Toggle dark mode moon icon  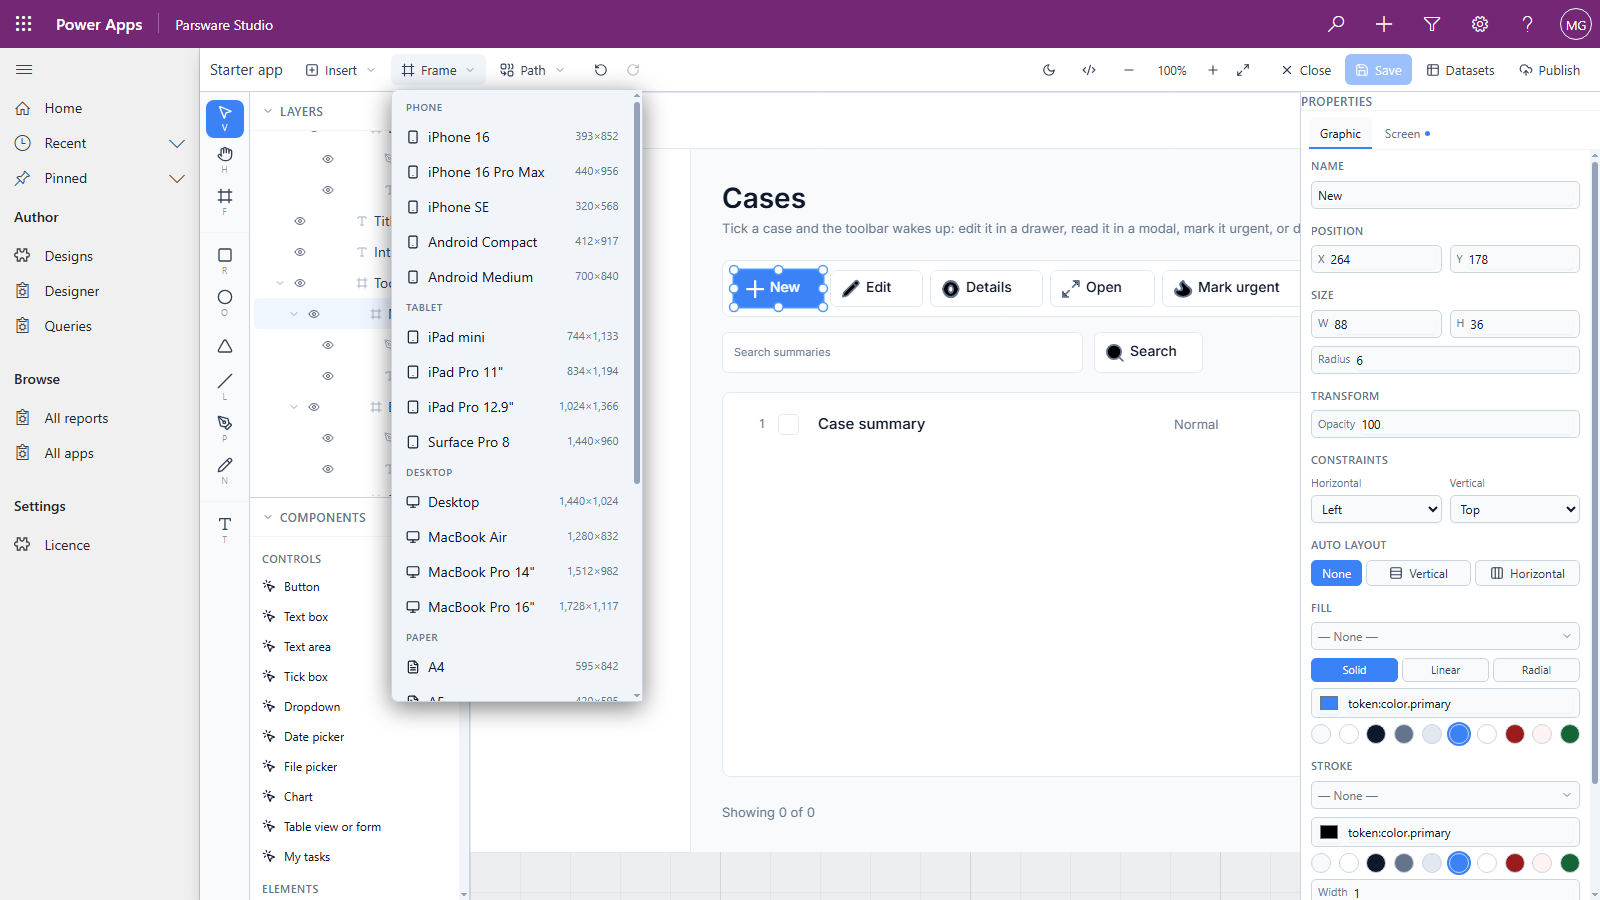(1049, 70)
